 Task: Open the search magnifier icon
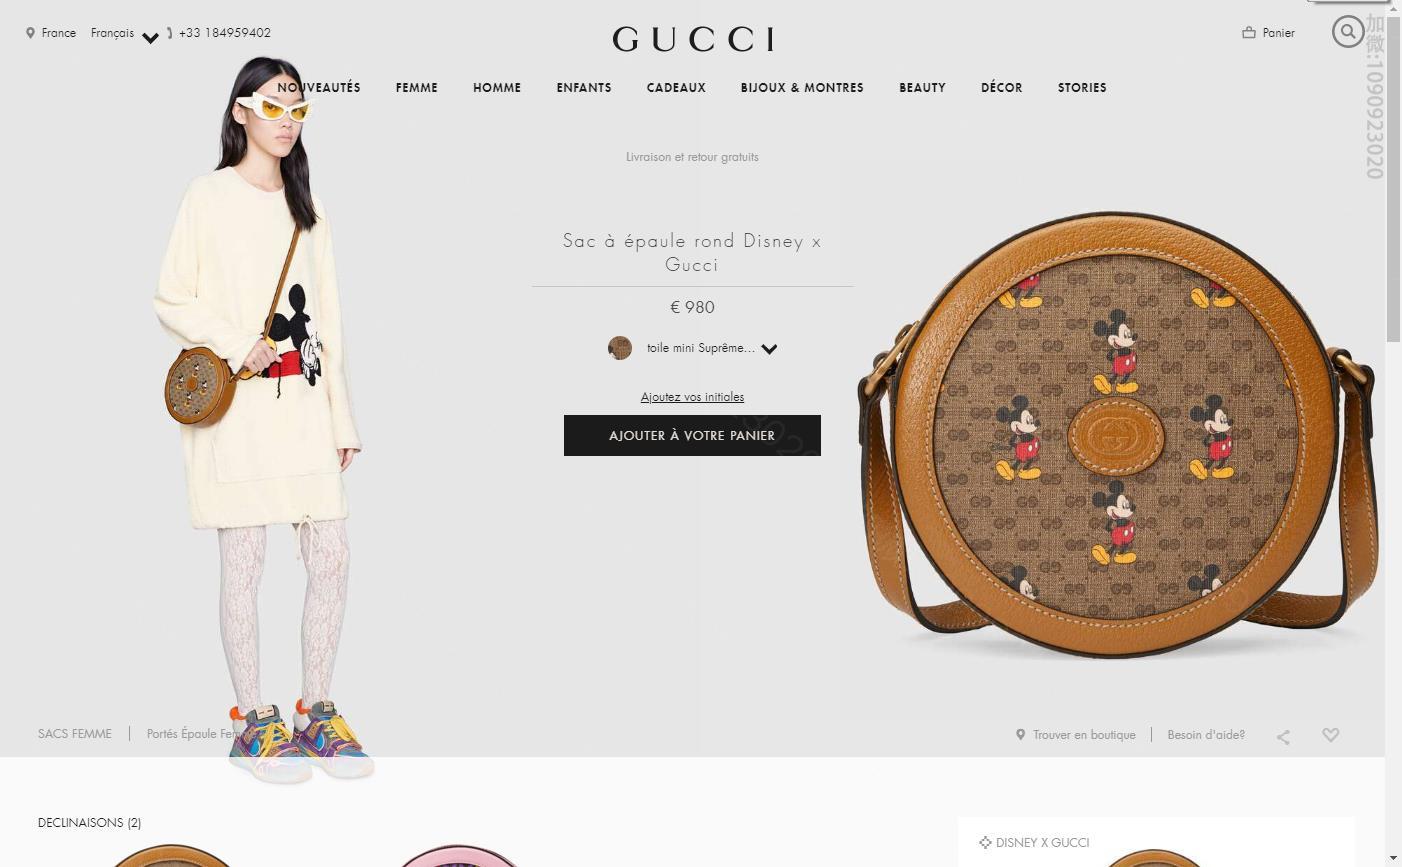tap(1348, 32)
